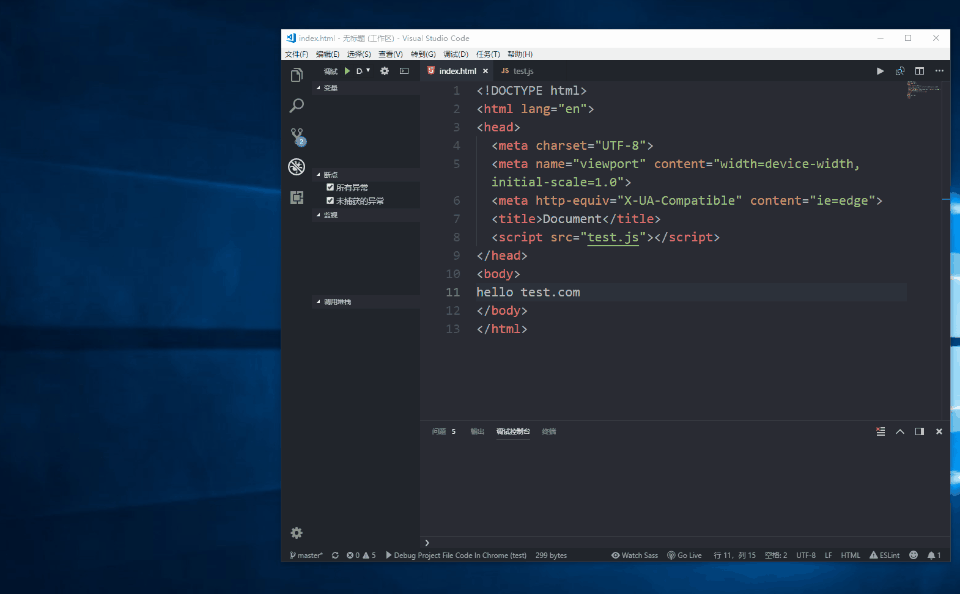The width and height of the screenshot is (960, 594).
Task: Open the test.js link in script tag
Action: 613,237
